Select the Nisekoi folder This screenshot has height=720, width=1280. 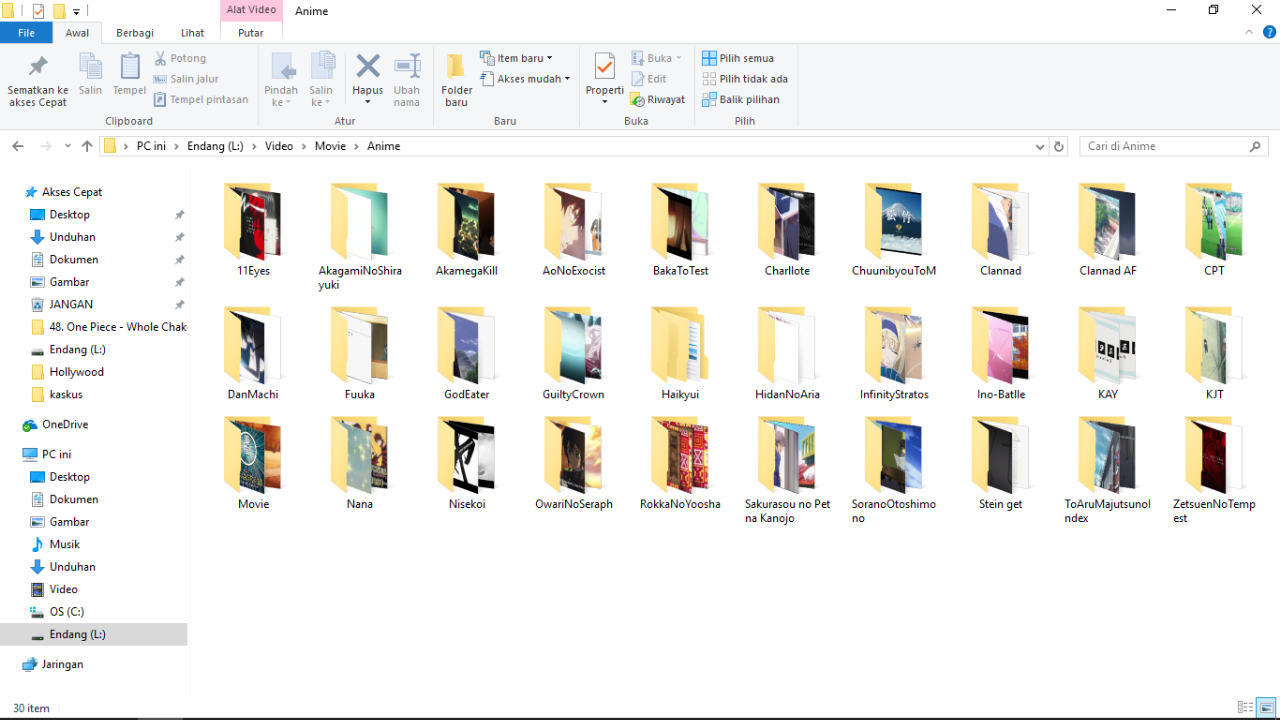pos(466,464)
